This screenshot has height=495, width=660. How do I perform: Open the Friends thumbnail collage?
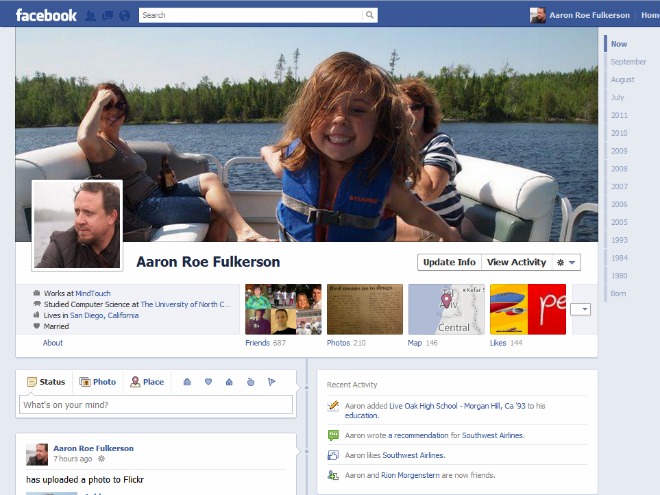coord(283,309)
